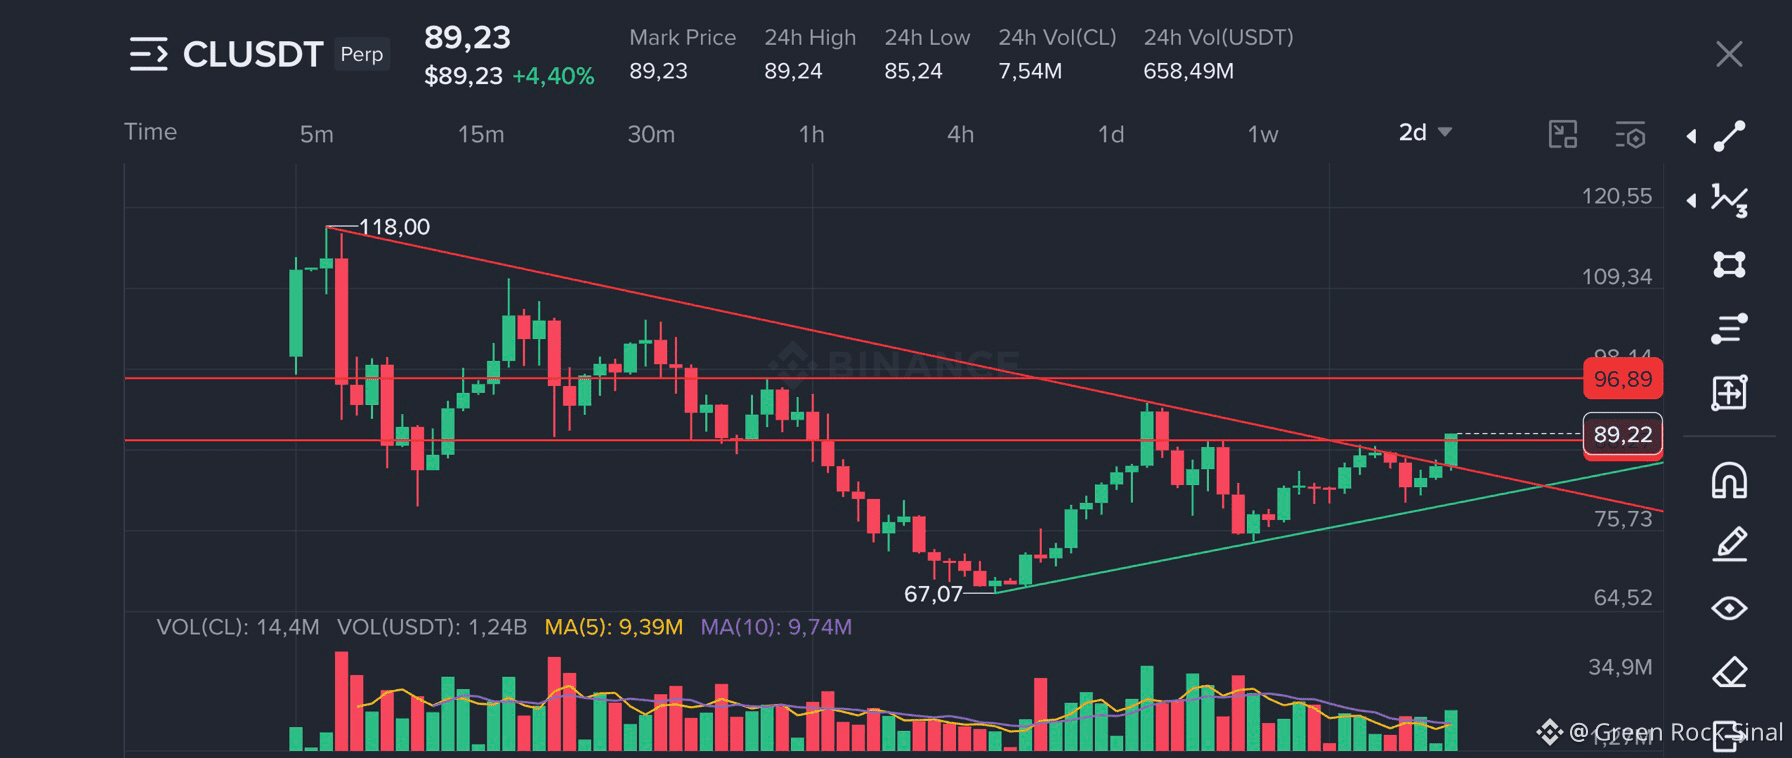1792x758 pixels.
Task: Hide all drawings with the eye icon
Action: coord(1729,608)
